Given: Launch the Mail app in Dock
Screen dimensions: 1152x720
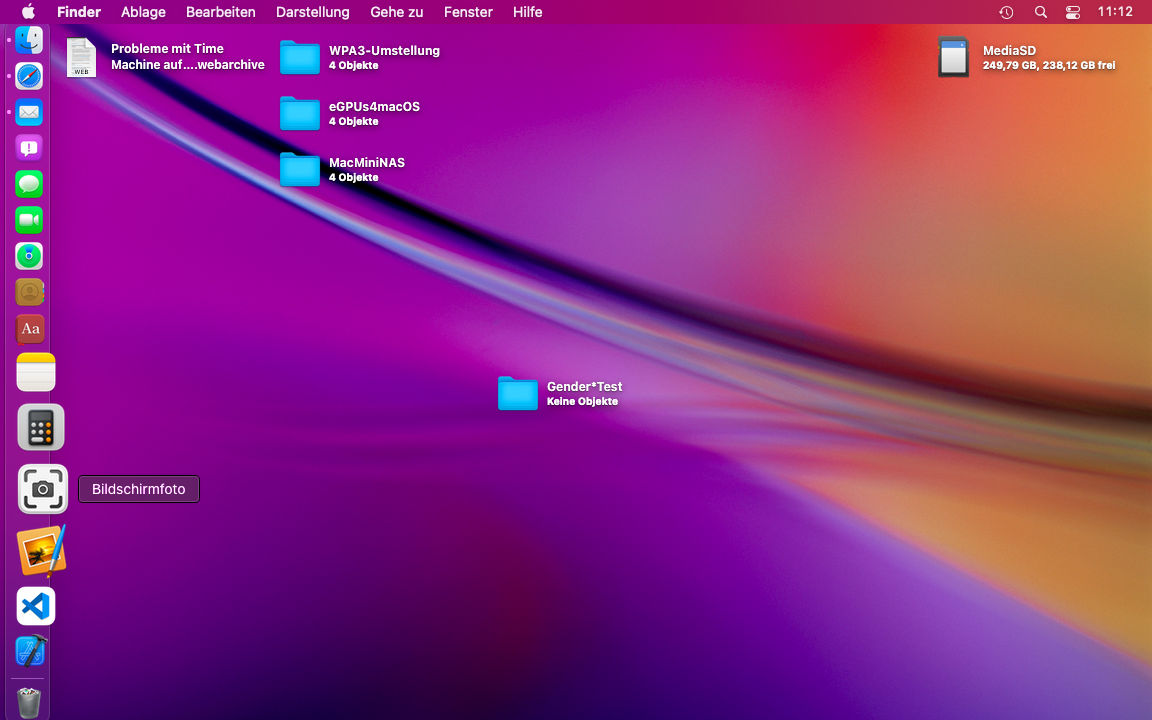Looking at the screenshot, I should click(x=29, y=112).
